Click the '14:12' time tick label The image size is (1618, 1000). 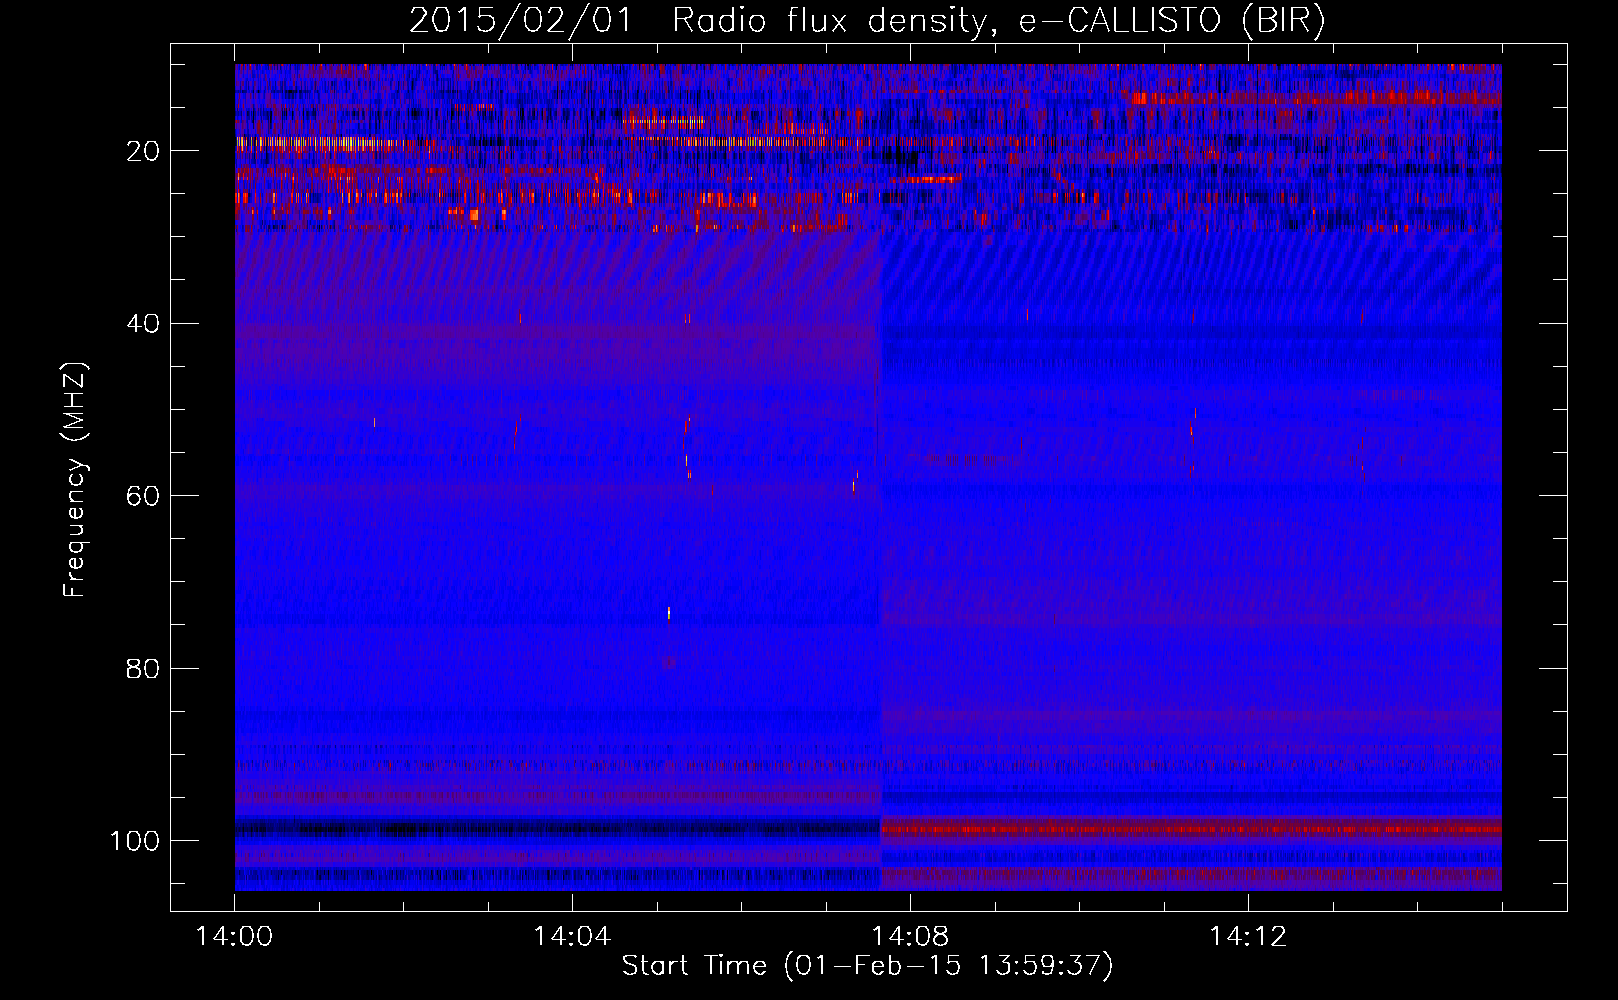[1248, 937]
